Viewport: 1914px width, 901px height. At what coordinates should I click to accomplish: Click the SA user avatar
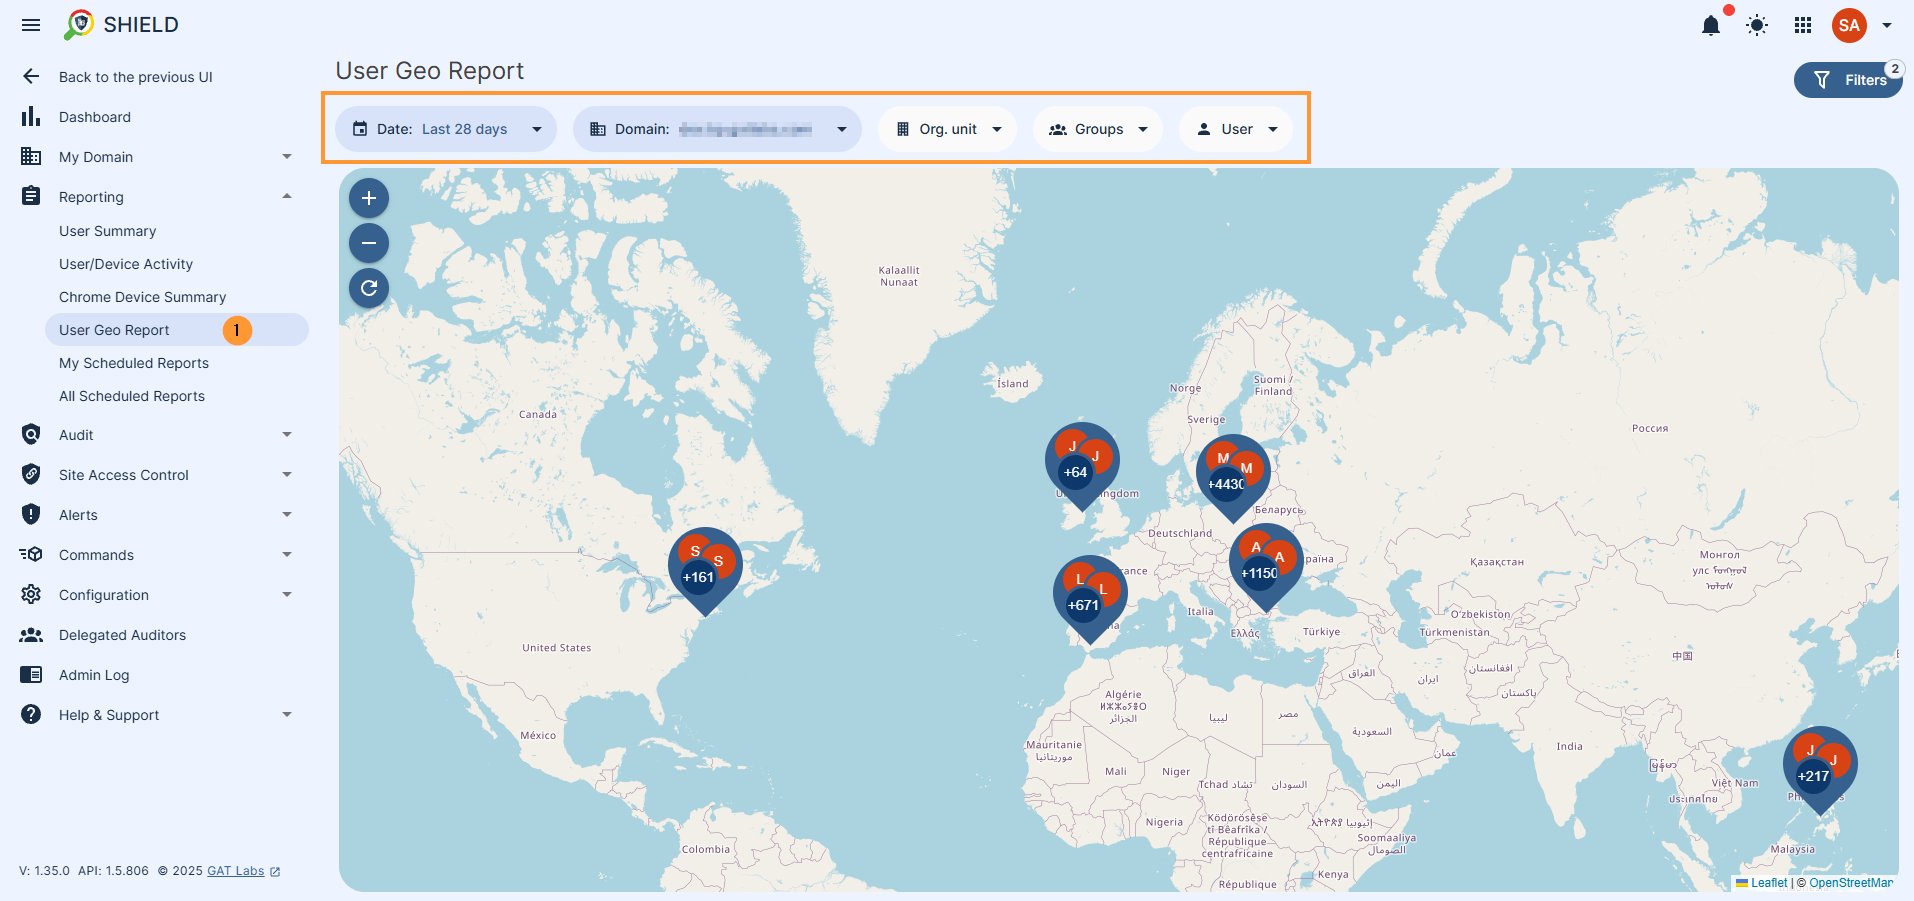(x=1849, y=26)
